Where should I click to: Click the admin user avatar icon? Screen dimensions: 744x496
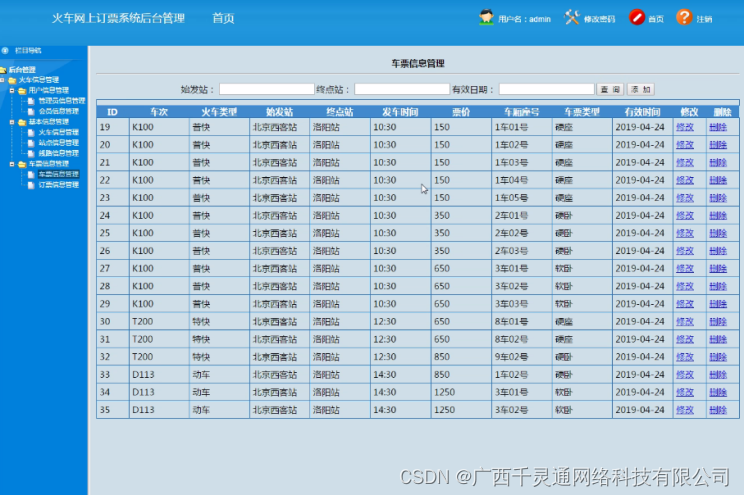coord(486,18)
